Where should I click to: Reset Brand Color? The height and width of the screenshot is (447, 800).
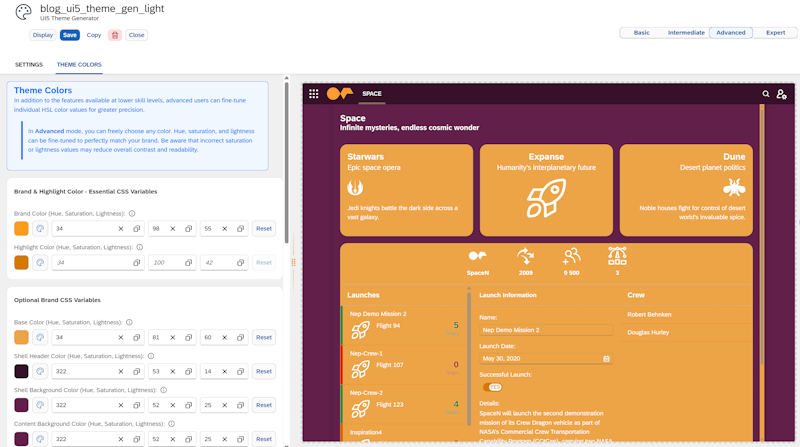pyautogui.click(x=264, y=229)
